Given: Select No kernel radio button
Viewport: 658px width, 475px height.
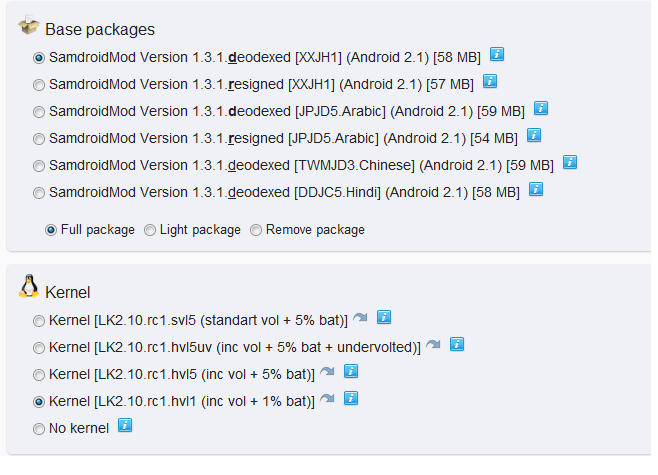Looking at the screenshot, I should coord(39,429).
